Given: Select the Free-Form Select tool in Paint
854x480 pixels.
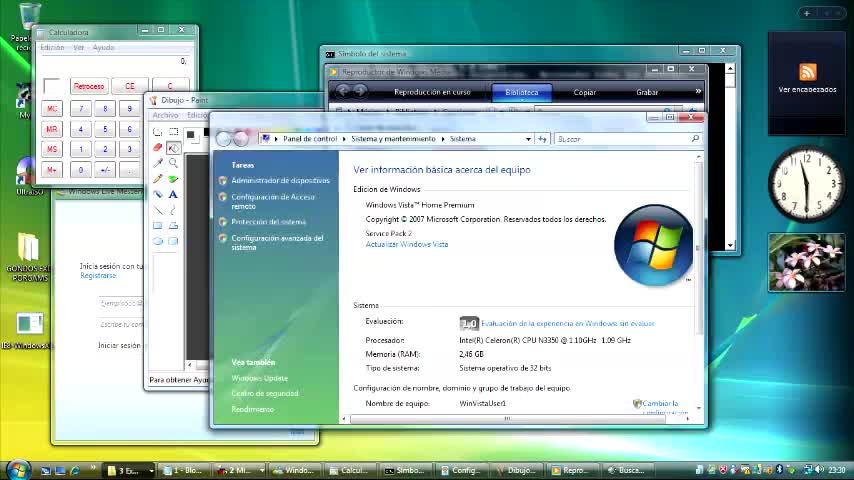Looking at the screenshot, I should [157, 132].
